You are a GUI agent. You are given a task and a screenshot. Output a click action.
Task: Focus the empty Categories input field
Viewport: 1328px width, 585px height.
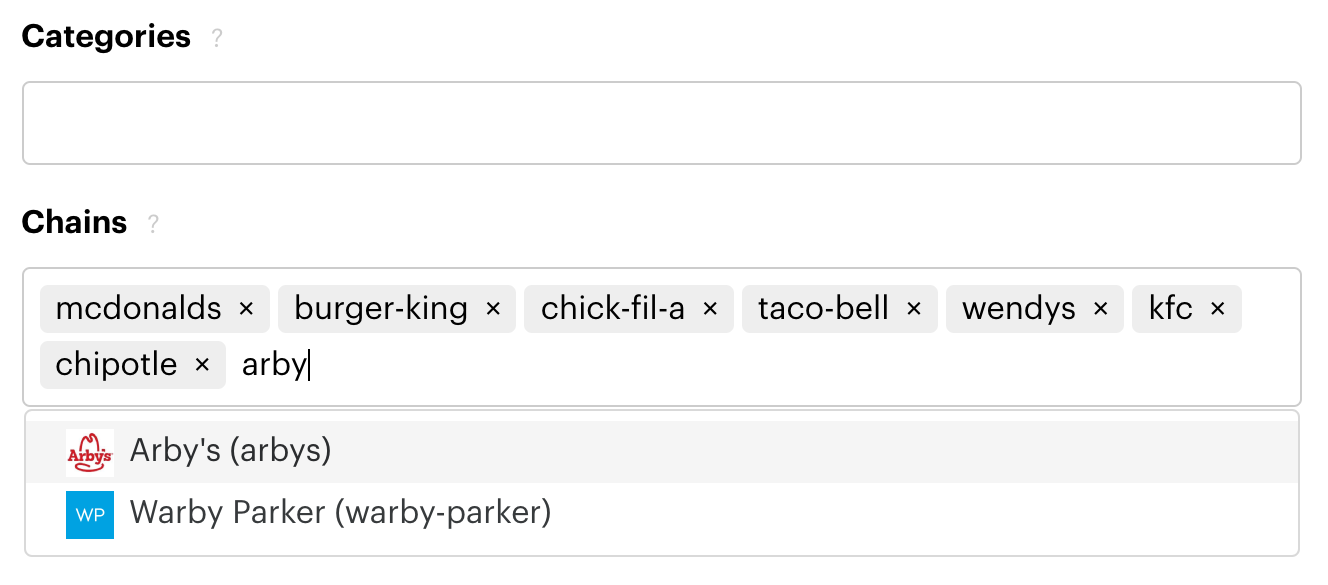pos(662,123)
